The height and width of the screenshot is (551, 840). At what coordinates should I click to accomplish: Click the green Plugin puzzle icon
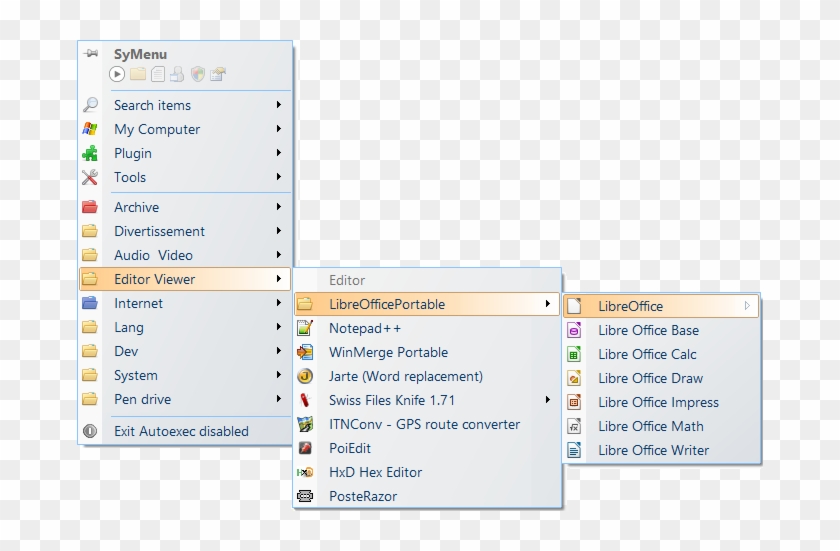[90, 153]
